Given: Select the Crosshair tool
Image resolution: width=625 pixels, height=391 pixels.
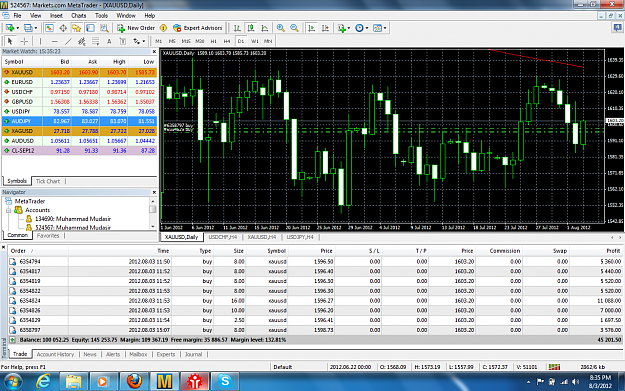Looking at the screenshot, I should click(24, 41).
